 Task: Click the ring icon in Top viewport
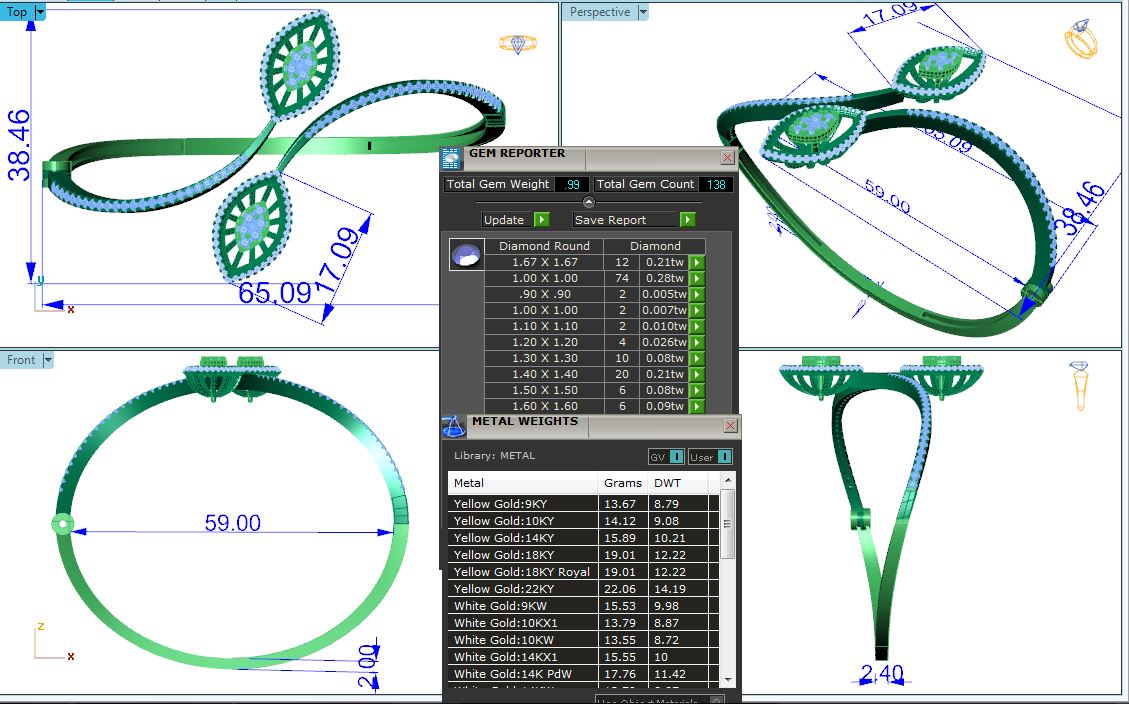517,44
